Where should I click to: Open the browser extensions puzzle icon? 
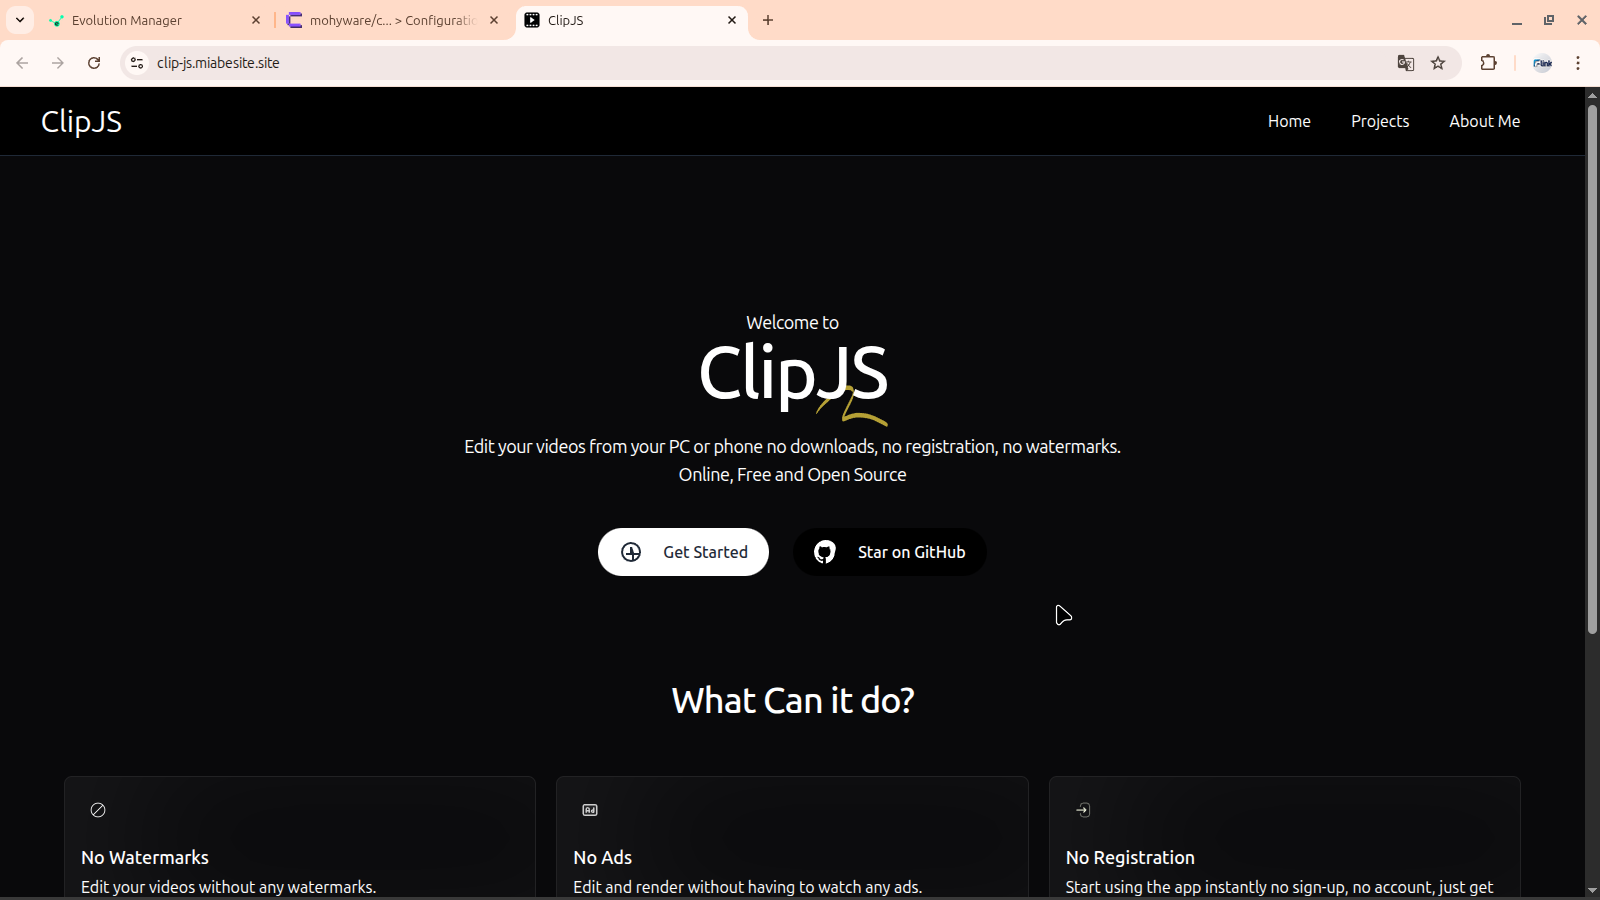point(1488,63)
